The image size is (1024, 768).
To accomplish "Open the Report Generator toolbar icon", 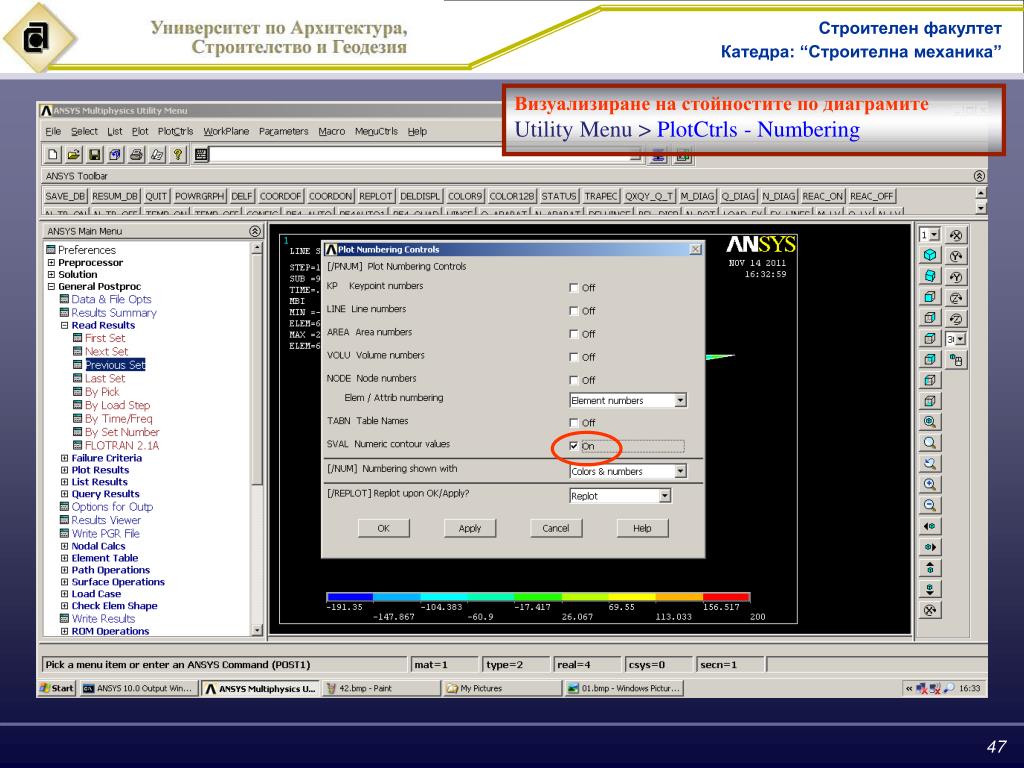I will click(x=157, y=154).
